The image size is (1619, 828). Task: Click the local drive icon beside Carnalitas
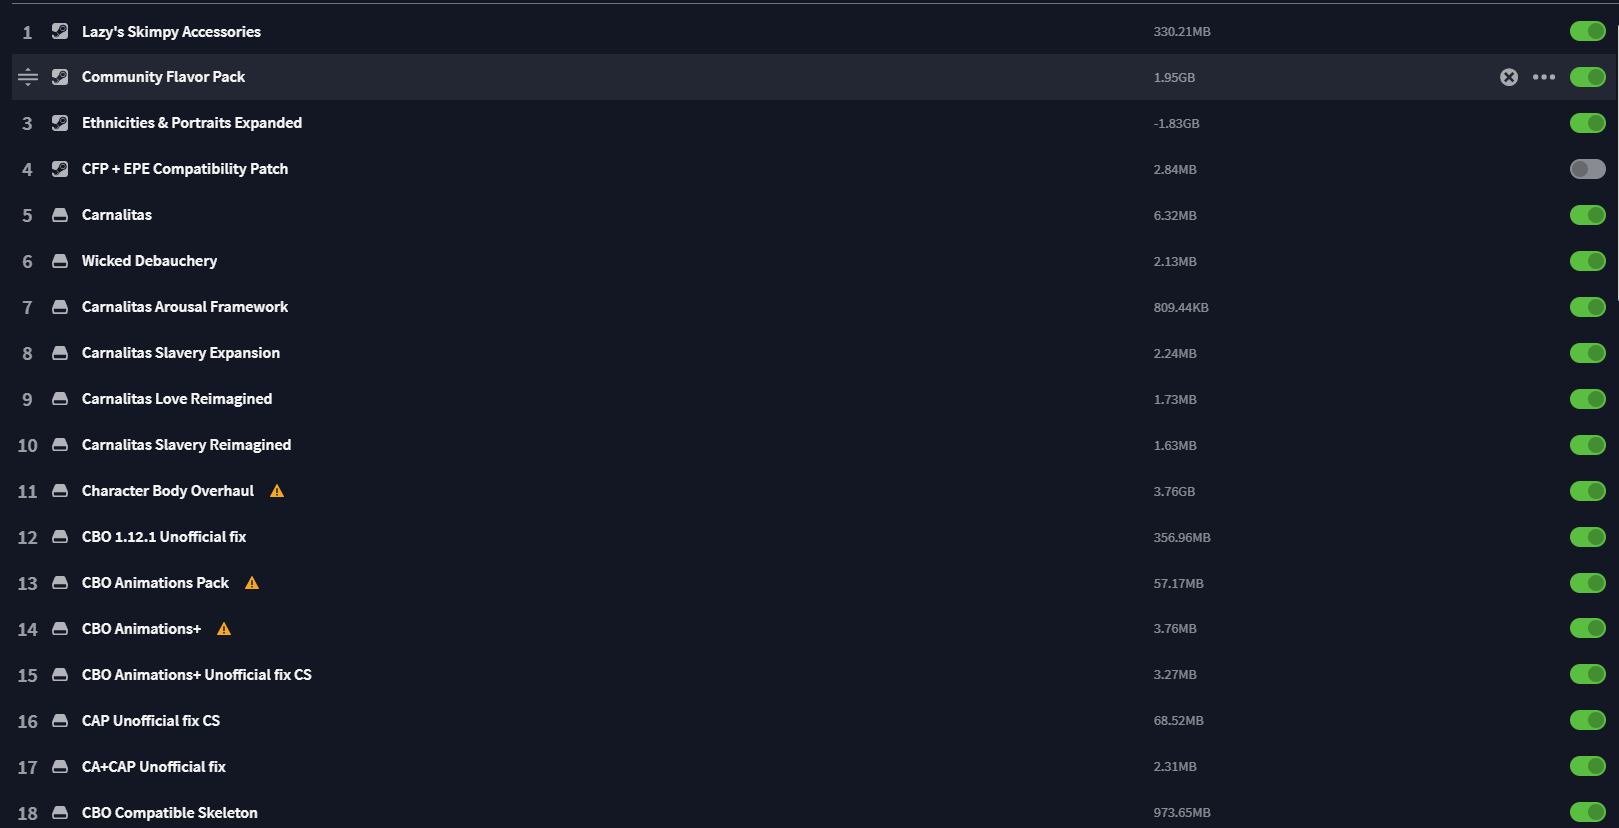tap(60, 215)
